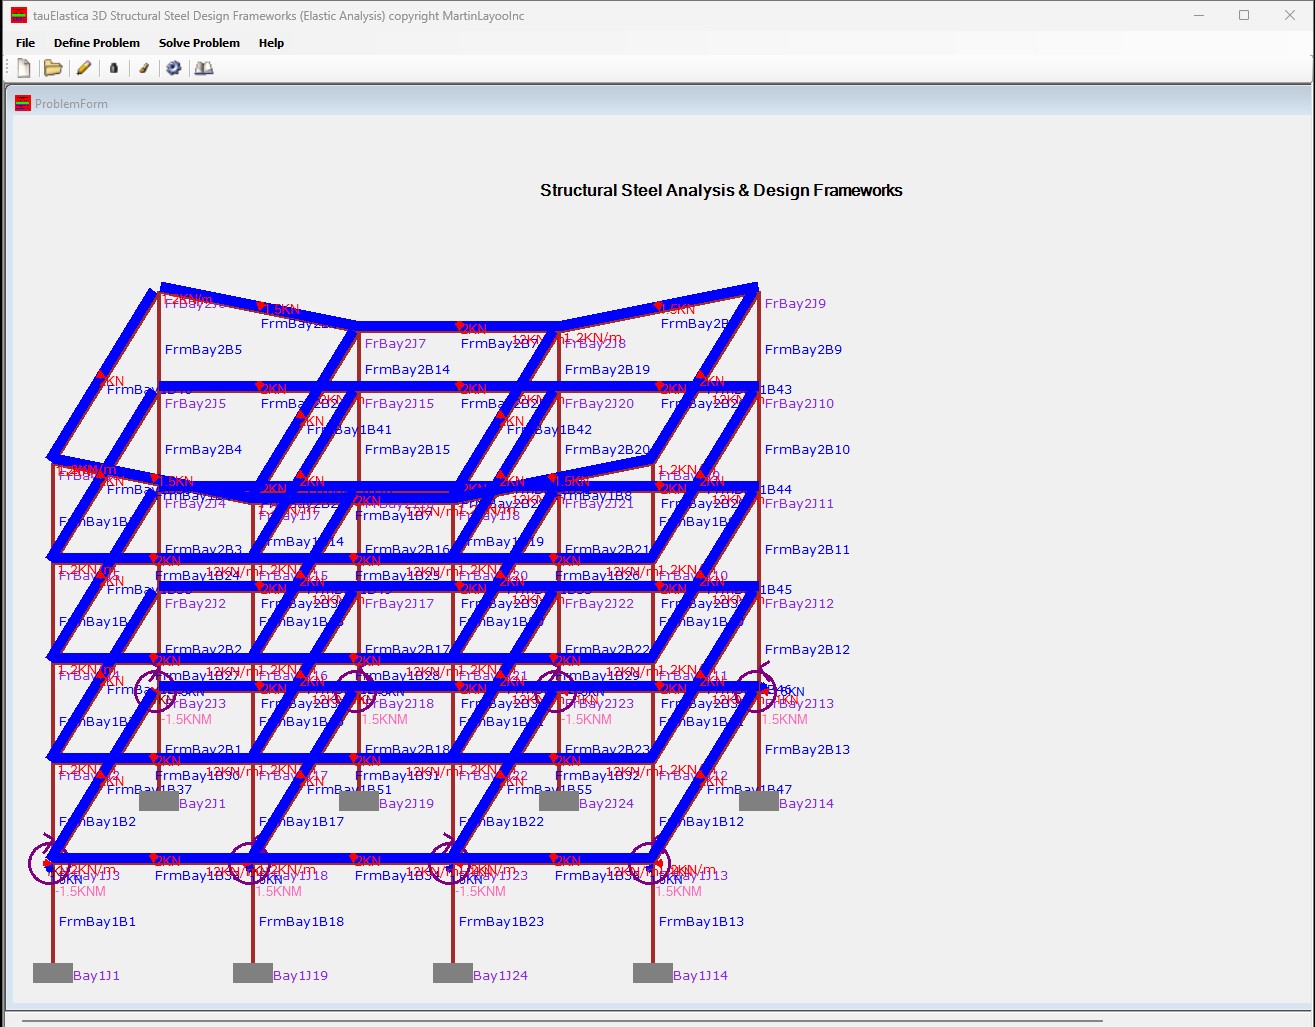Image resolution: width=1315 pixels, height=1027 pixels.
Task: Open the Help menu
Action: pyautogui.click(x=271, y=43)
